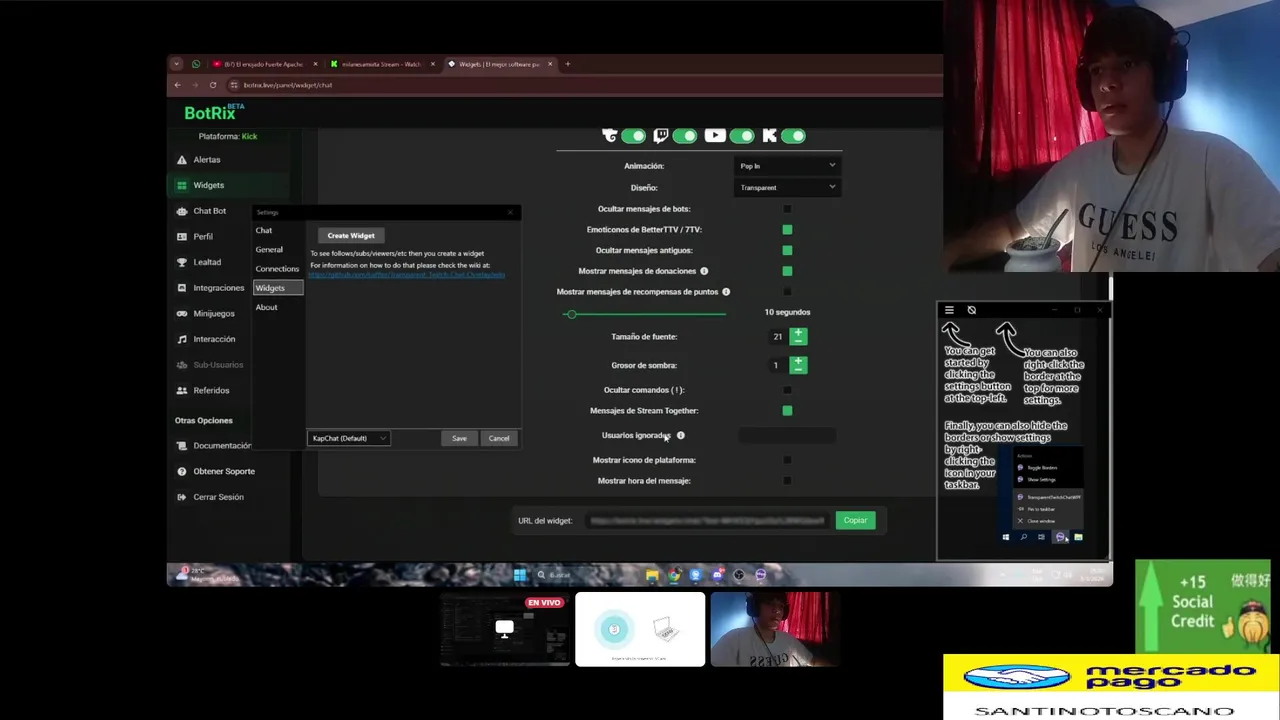Open the wiki GitHub link in Settings
The width and height of the screenshot is (1280, 720).
click(407, 275)
